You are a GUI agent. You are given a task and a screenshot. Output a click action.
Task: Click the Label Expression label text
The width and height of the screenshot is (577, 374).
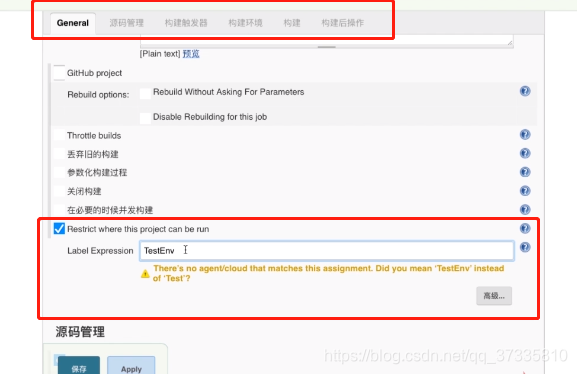(100, 251)
